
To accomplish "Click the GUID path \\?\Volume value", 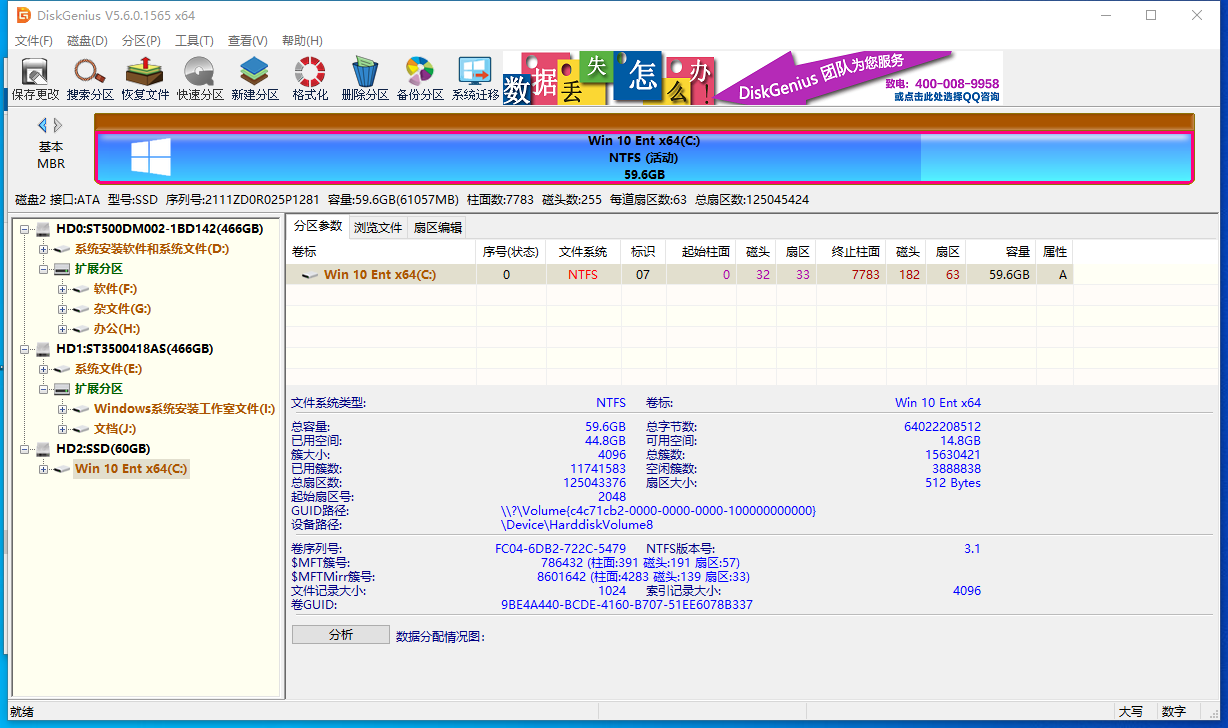I will click(x=659, y=511).
